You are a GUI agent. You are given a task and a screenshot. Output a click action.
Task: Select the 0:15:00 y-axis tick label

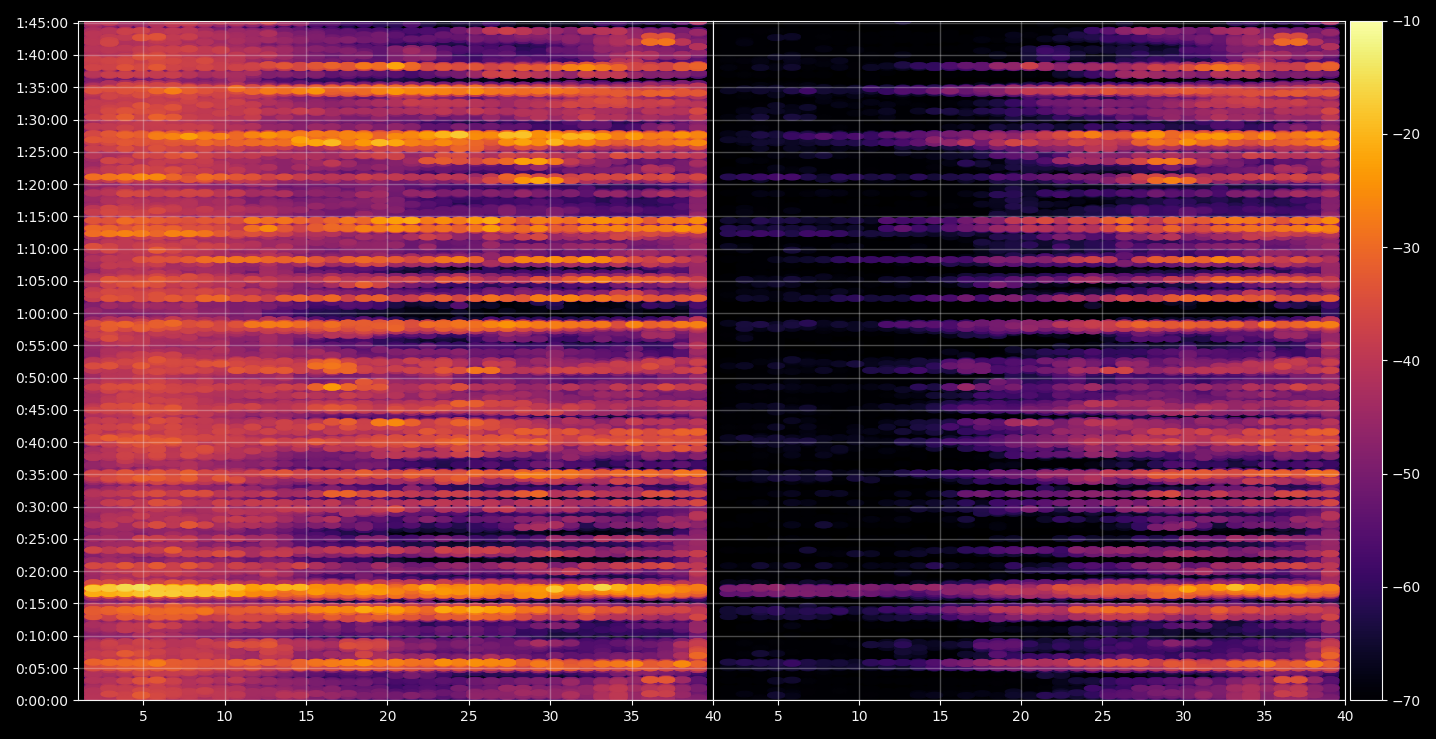(x=42, y=604)
